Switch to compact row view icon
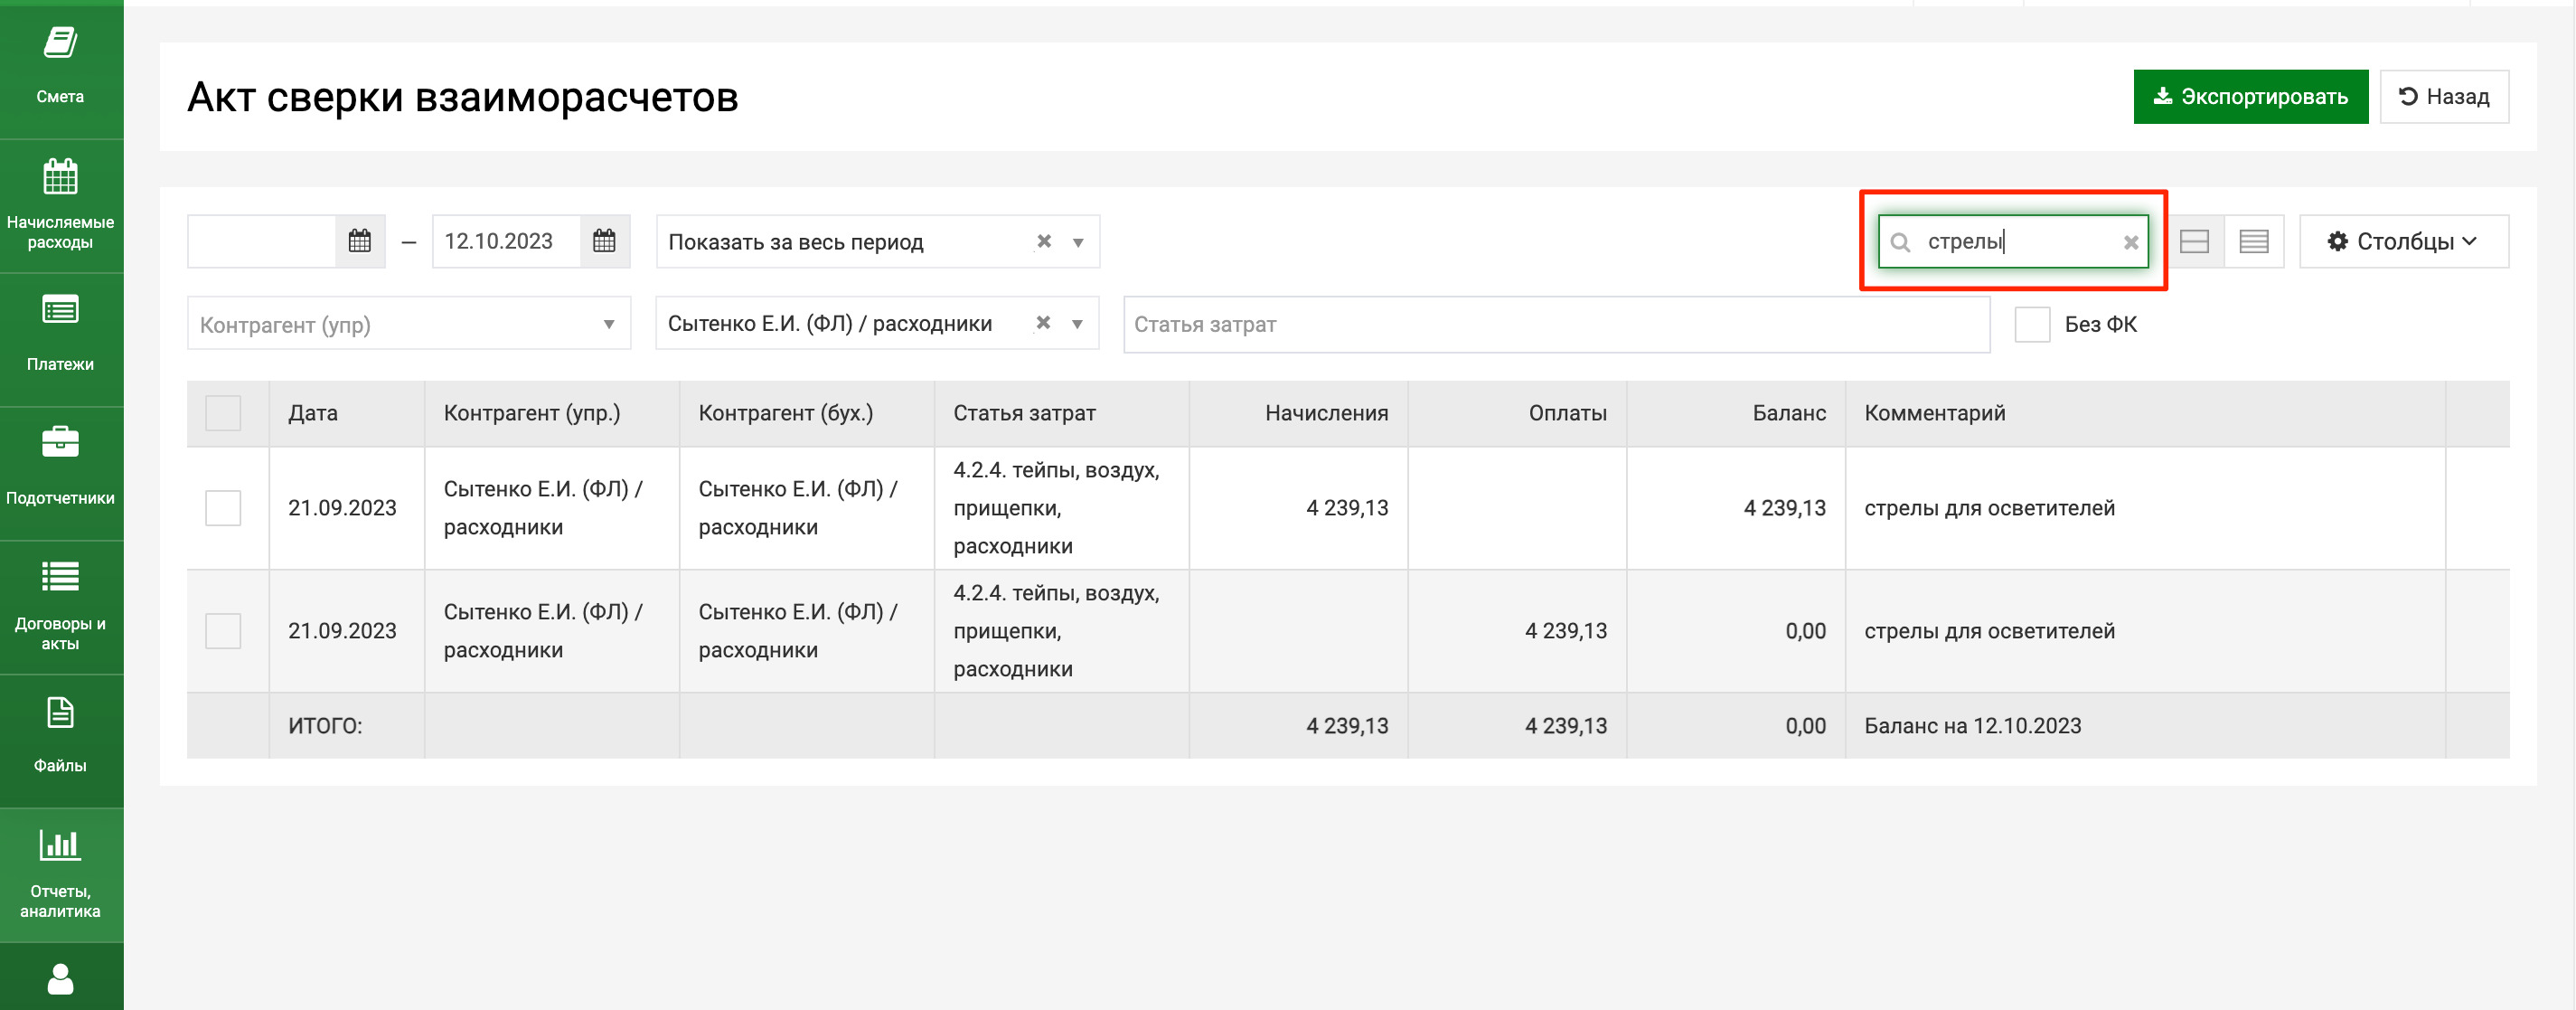 [x=2254, y=241]
